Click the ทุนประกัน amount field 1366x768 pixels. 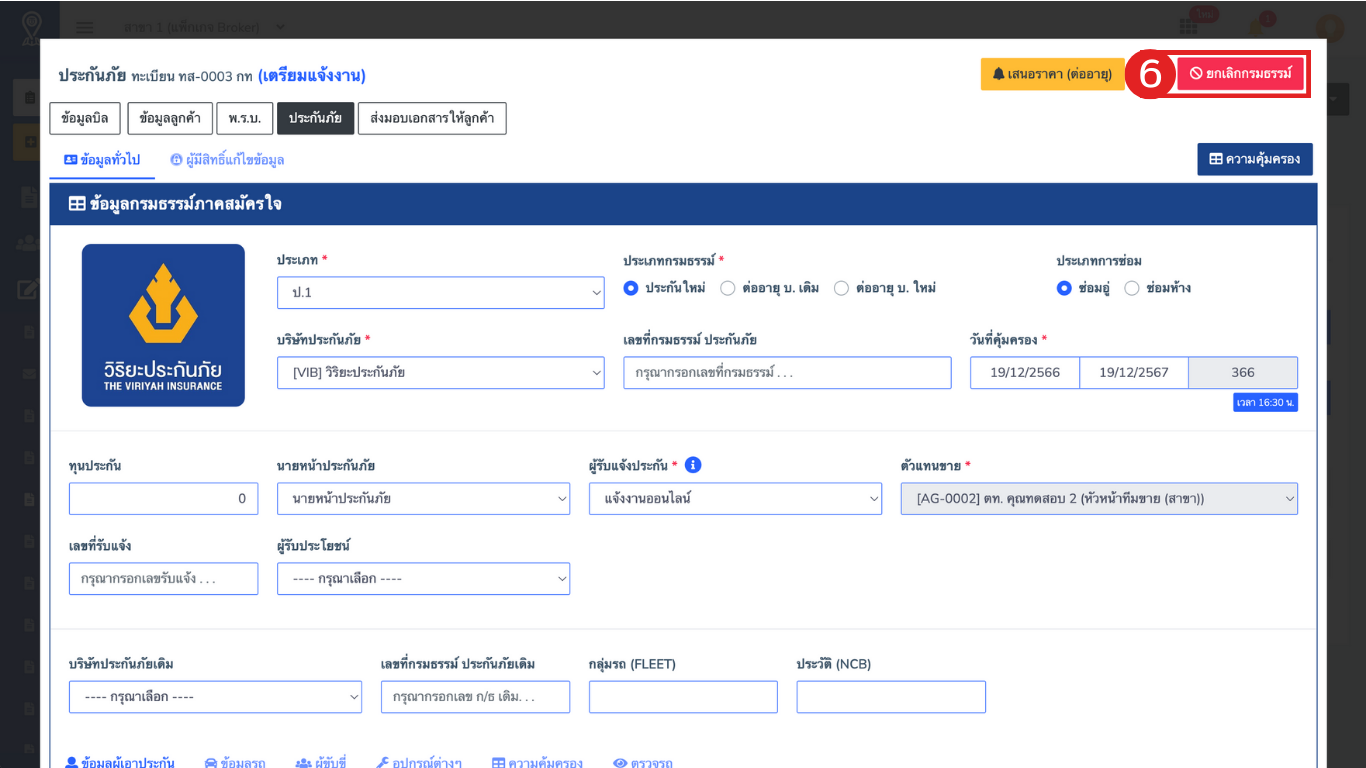point(163,498)
